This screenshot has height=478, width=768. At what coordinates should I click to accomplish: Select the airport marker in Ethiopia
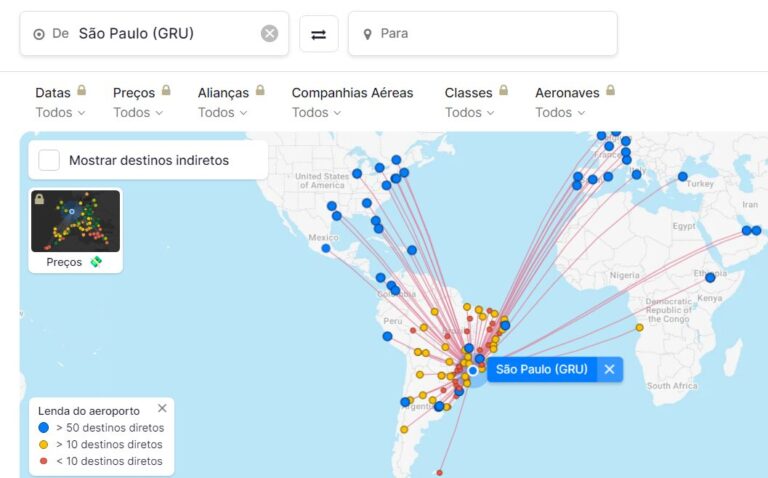[x=710, y=278]
